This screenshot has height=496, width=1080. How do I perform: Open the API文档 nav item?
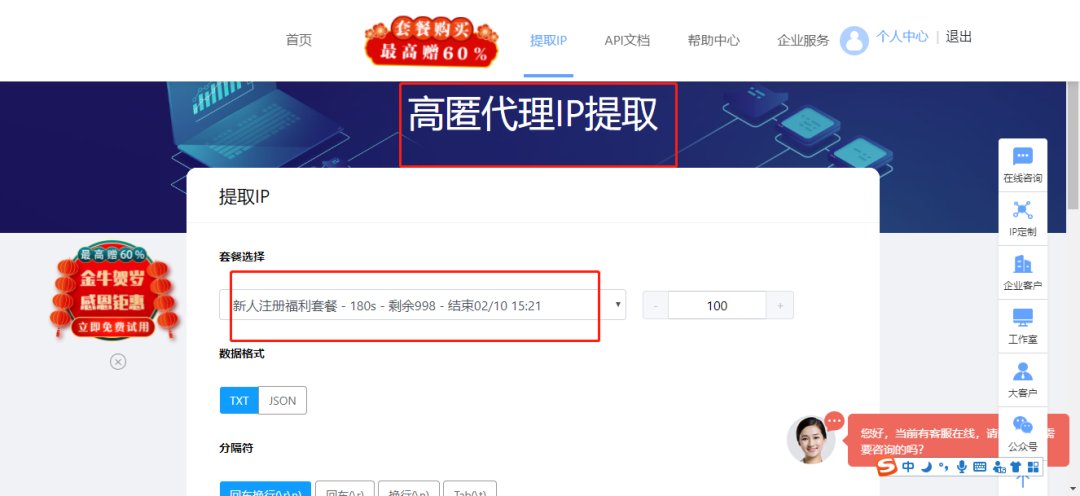point(627,40)
